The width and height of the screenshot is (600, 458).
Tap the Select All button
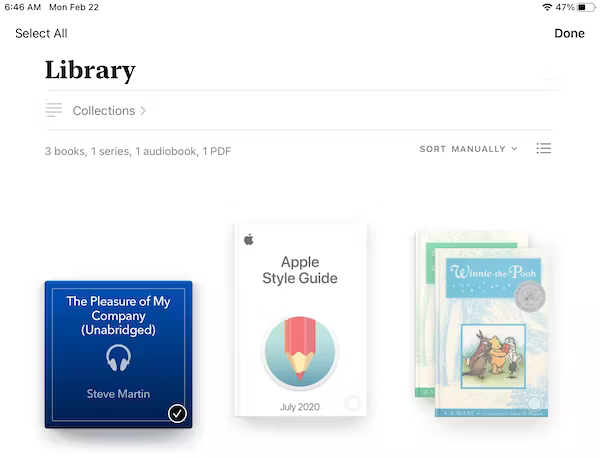click(x=41, y=33)
